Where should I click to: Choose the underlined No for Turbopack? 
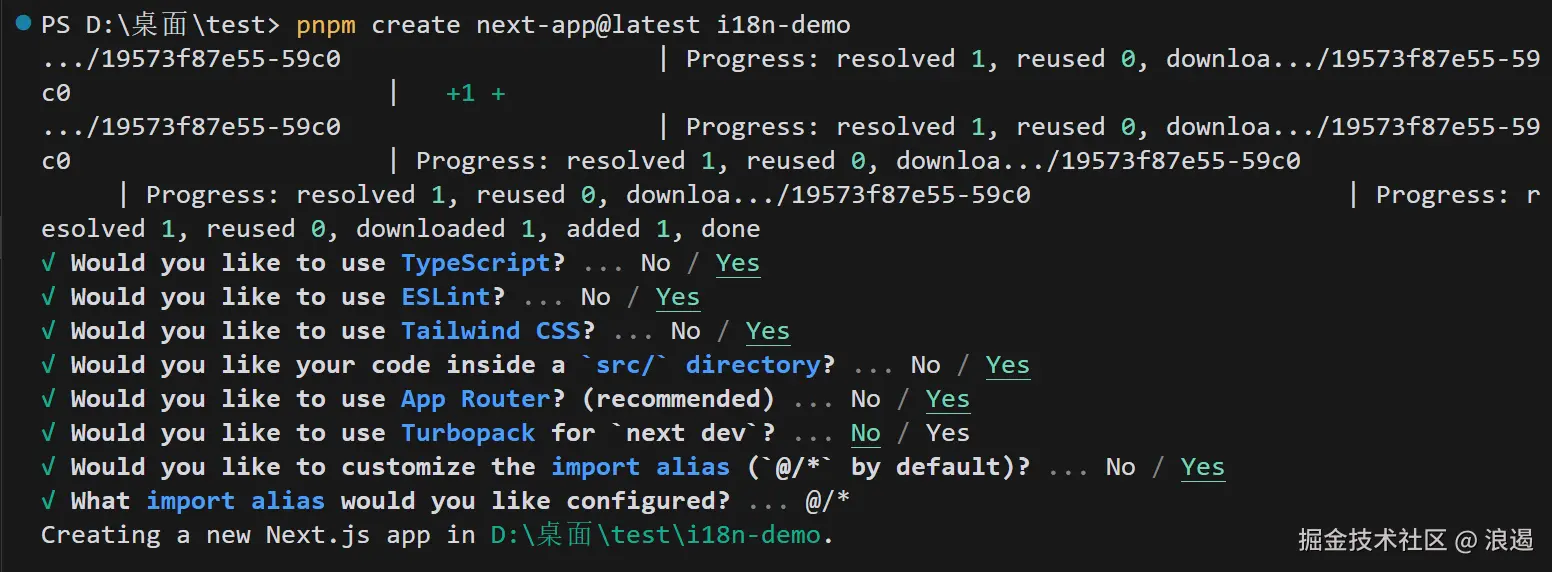coord(865,433)
